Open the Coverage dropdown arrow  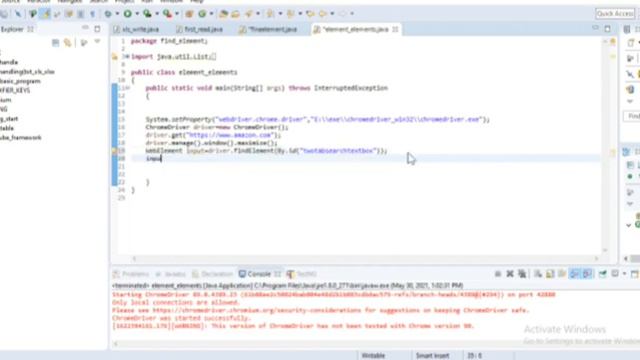[x=157, y=14]
